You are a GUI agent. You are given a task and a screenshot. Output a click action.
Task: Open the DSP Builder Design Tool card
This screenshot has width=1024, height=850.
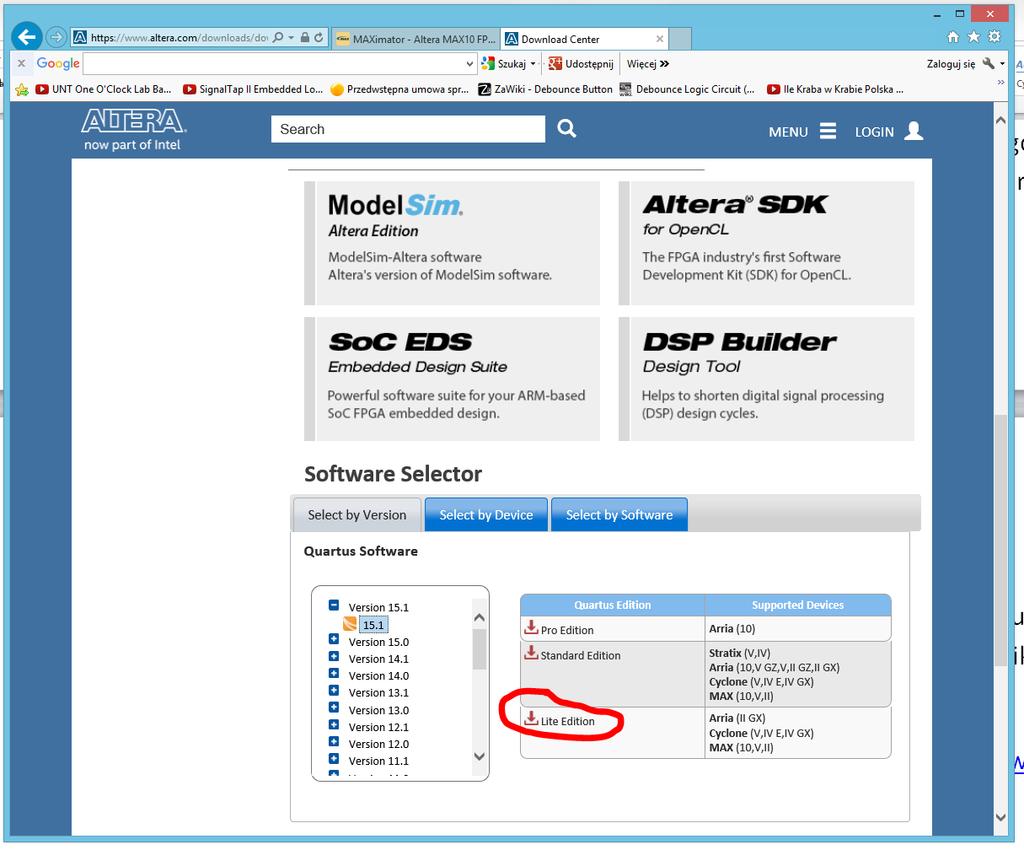pos(767,379)
